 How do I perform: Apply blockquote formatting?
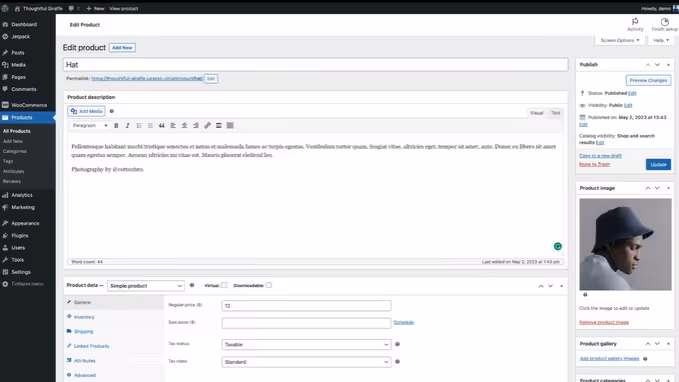pos(162,126)
